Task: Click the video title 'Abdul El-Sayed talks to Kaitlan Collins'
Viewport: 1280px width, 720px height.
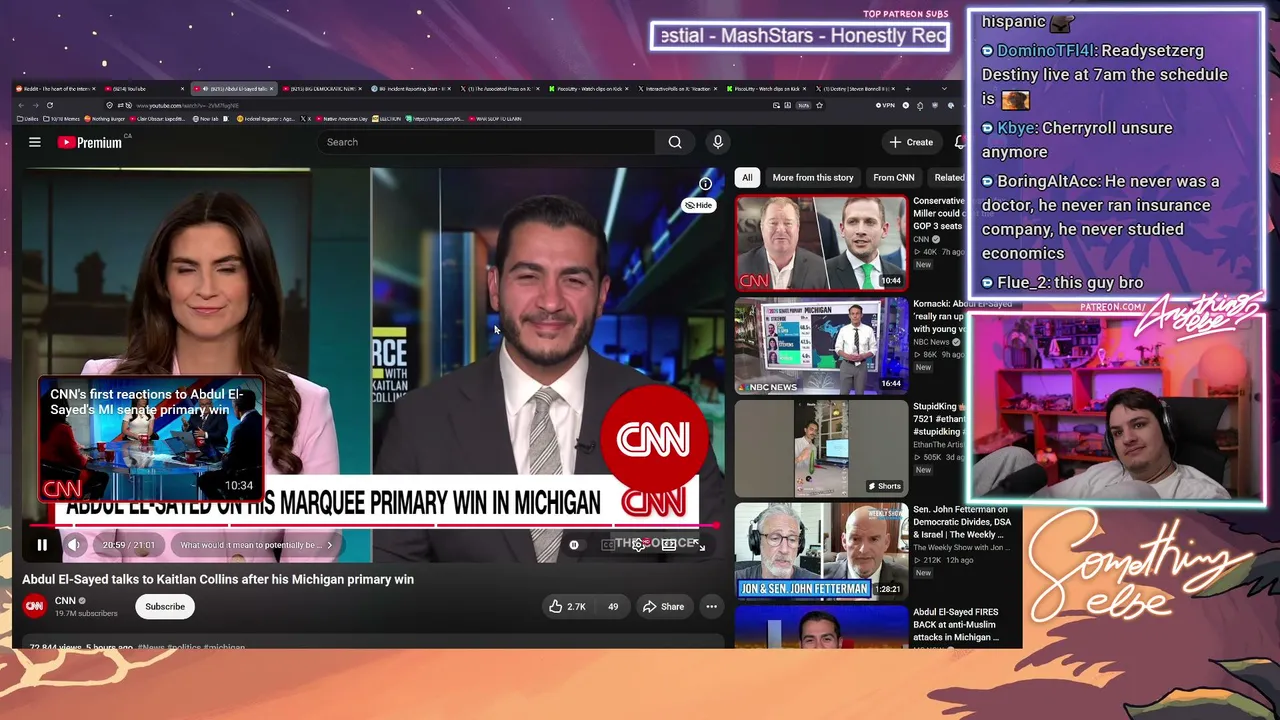Action: tap(218, 579)
